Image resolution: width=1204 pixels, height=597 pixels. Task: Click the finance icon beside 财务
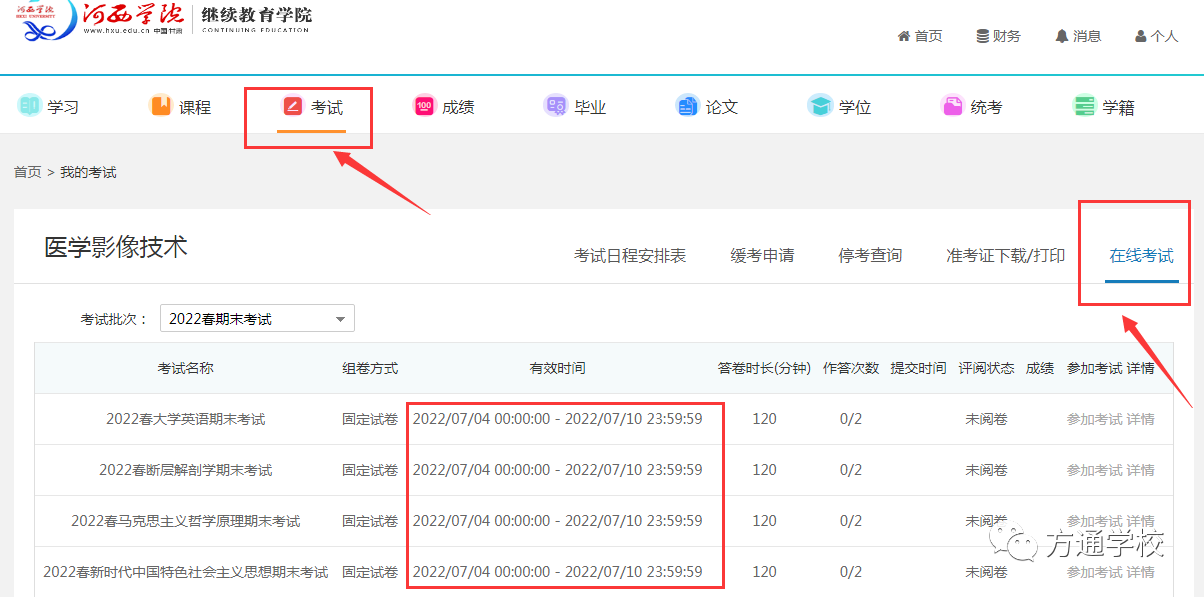982,36
